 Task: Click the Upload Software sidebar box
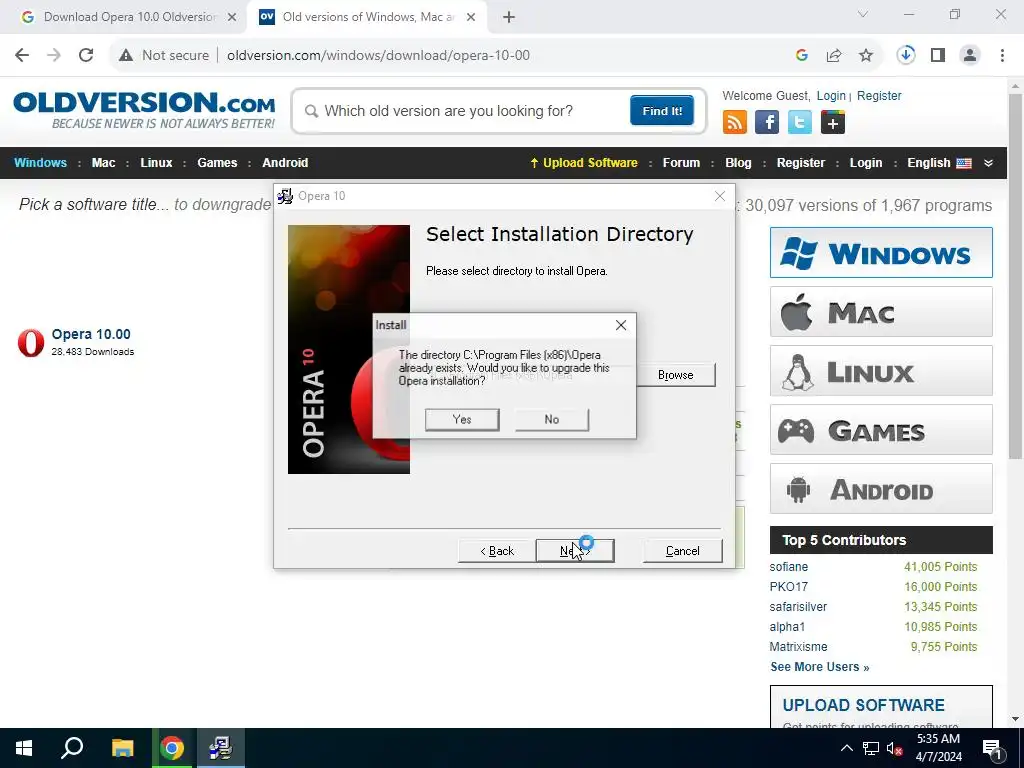pos(881,707)
